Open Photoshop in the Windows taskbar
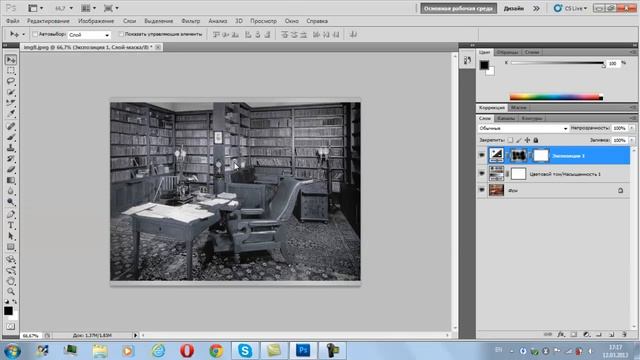 pos(303,351)
